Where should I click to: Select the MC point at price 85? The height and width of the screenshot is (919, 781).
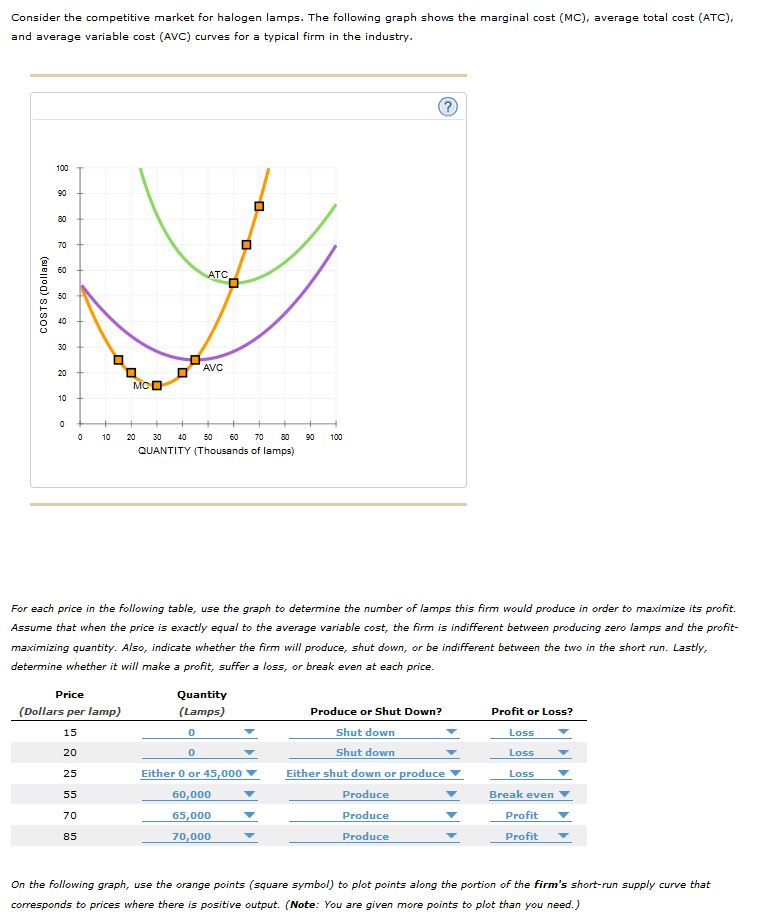point(259,206)
